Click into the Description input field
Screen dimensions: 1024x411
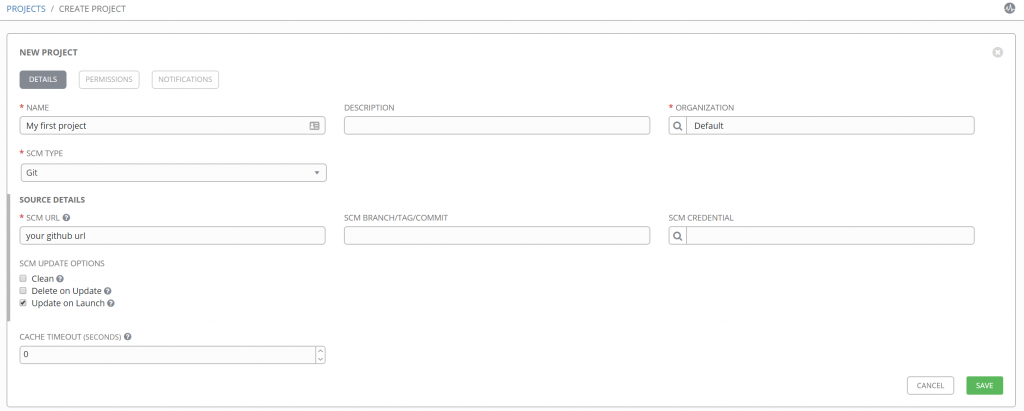(x=497, y=126)
